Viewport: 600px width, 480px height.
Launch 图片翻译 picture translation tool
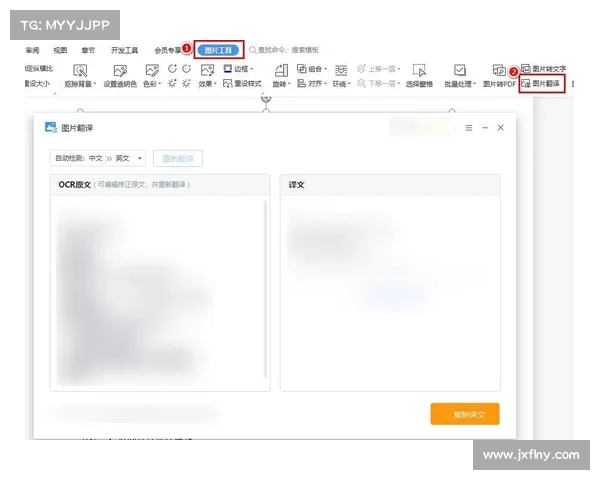[541, 83]
